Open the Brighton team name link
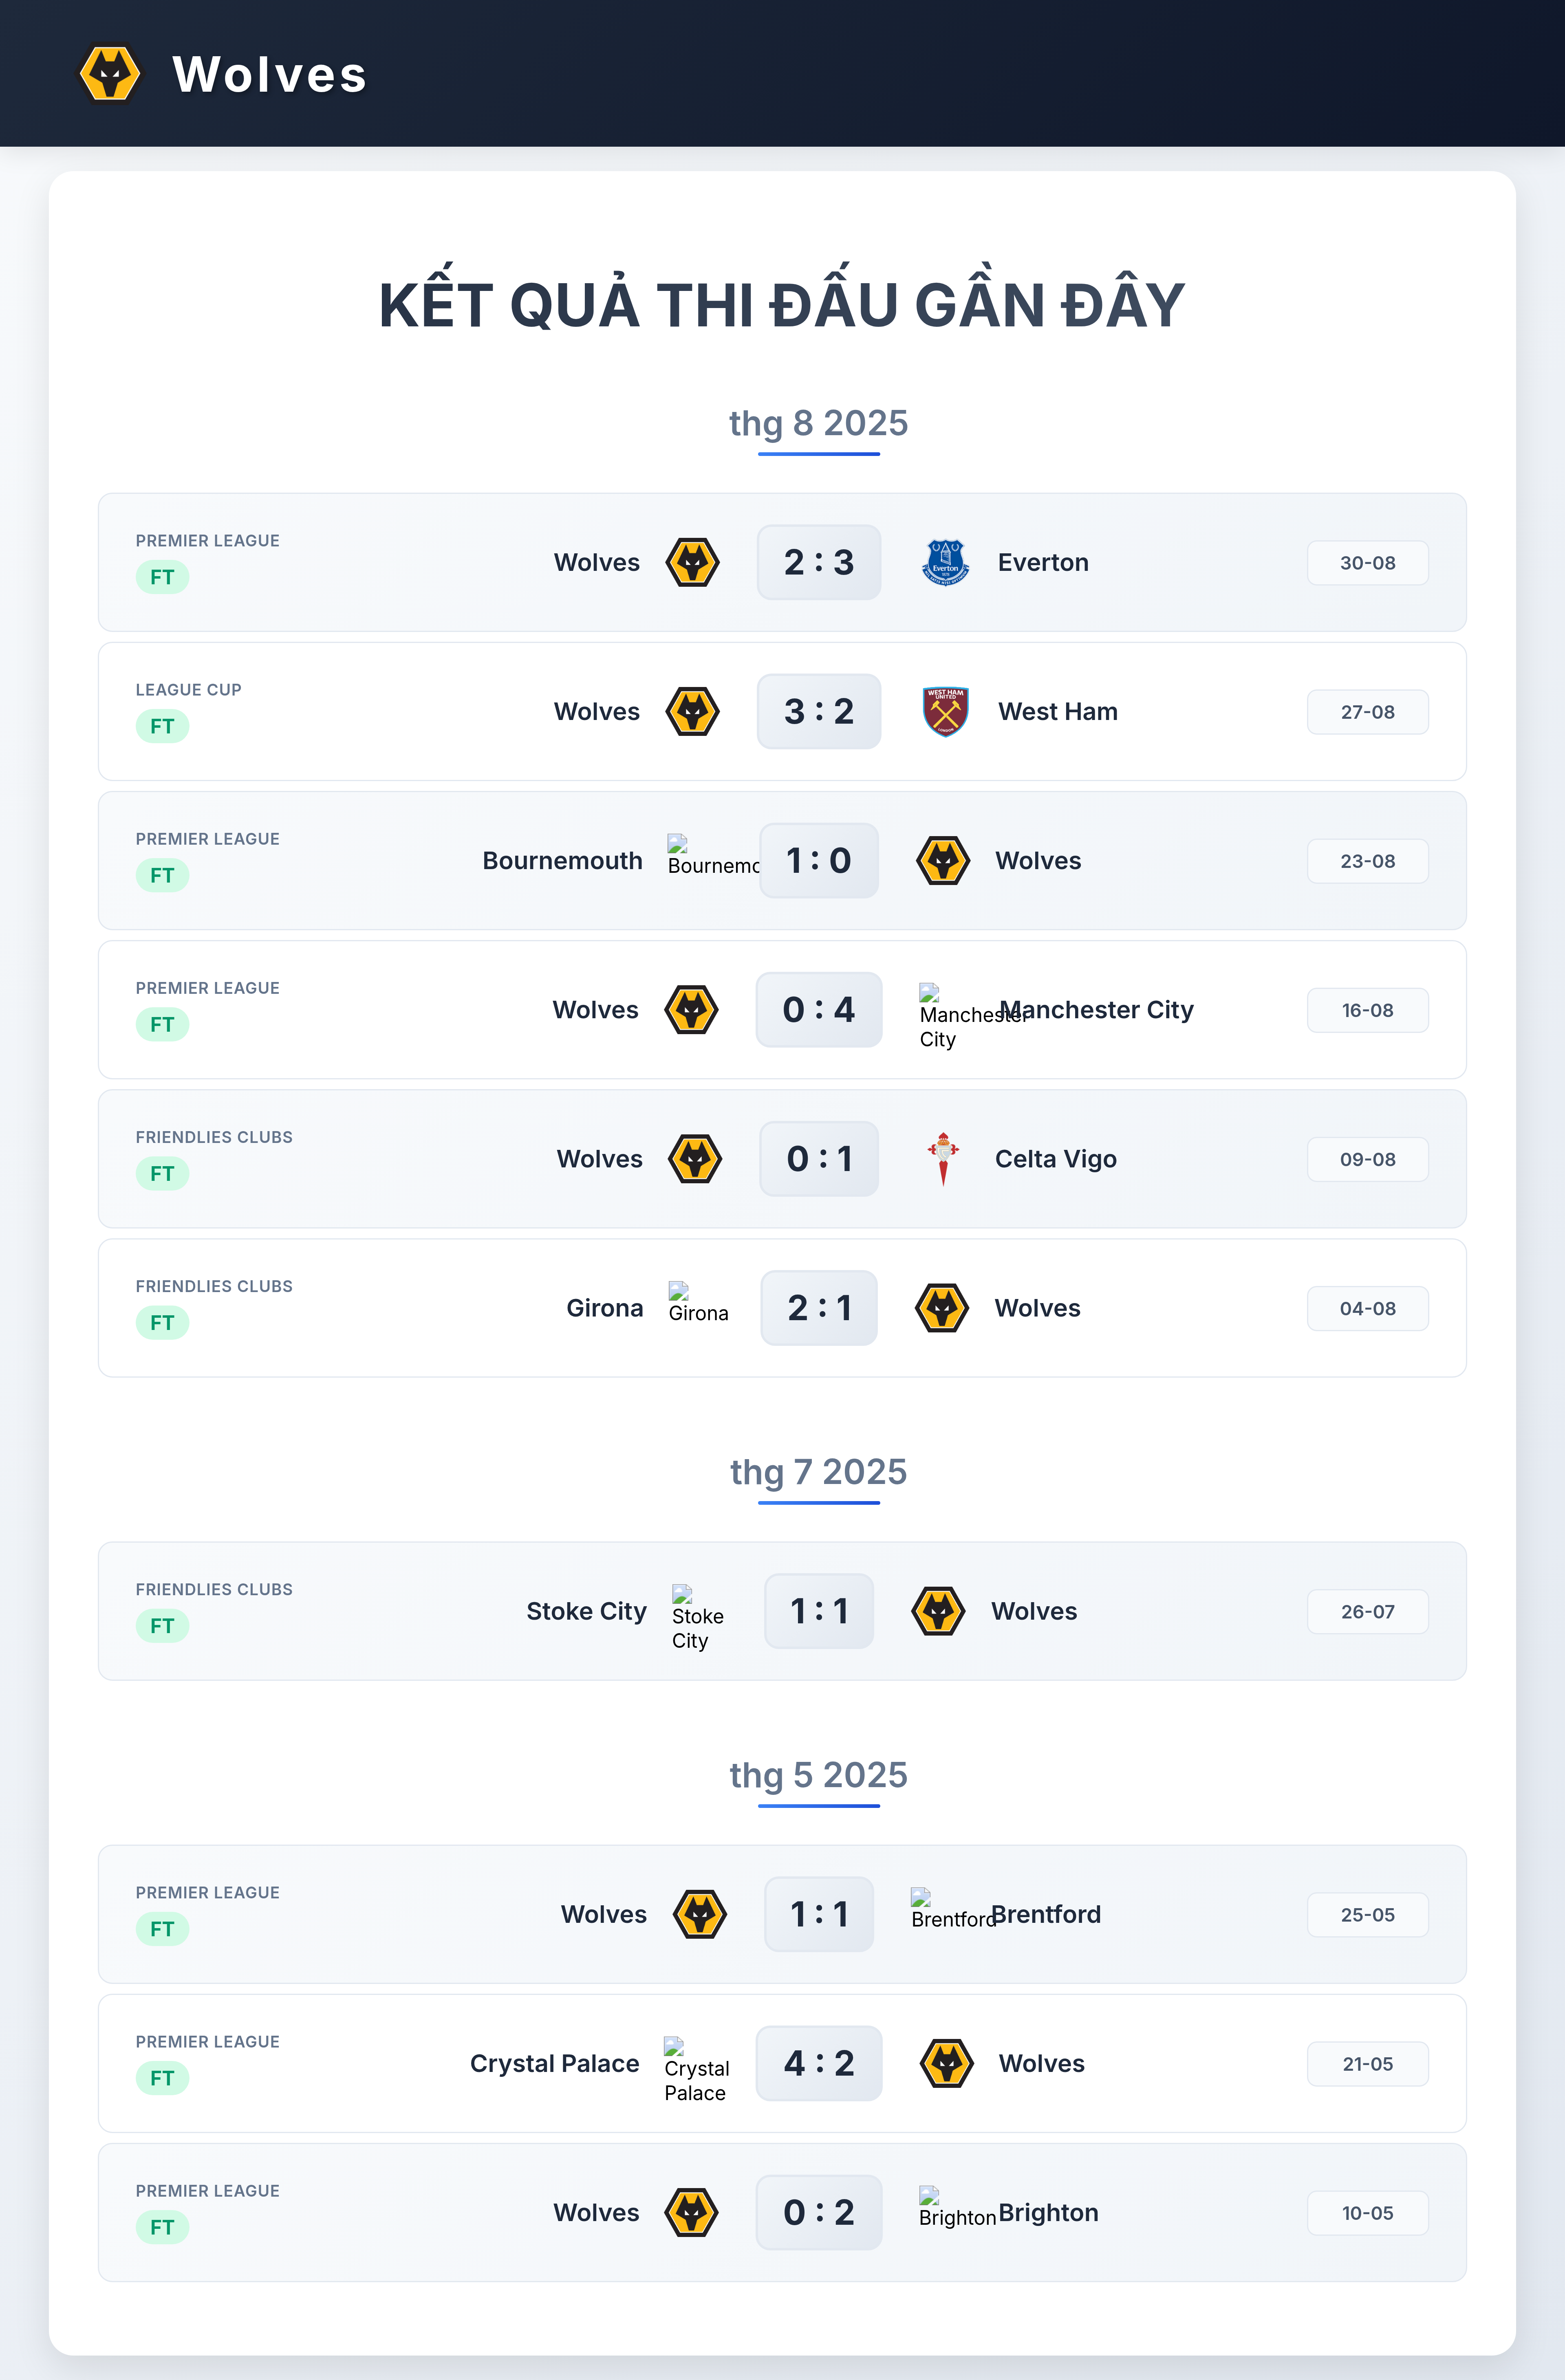This screenshot has width=1565, height=2380. pyautogui.click(x=1048, y=2212)
